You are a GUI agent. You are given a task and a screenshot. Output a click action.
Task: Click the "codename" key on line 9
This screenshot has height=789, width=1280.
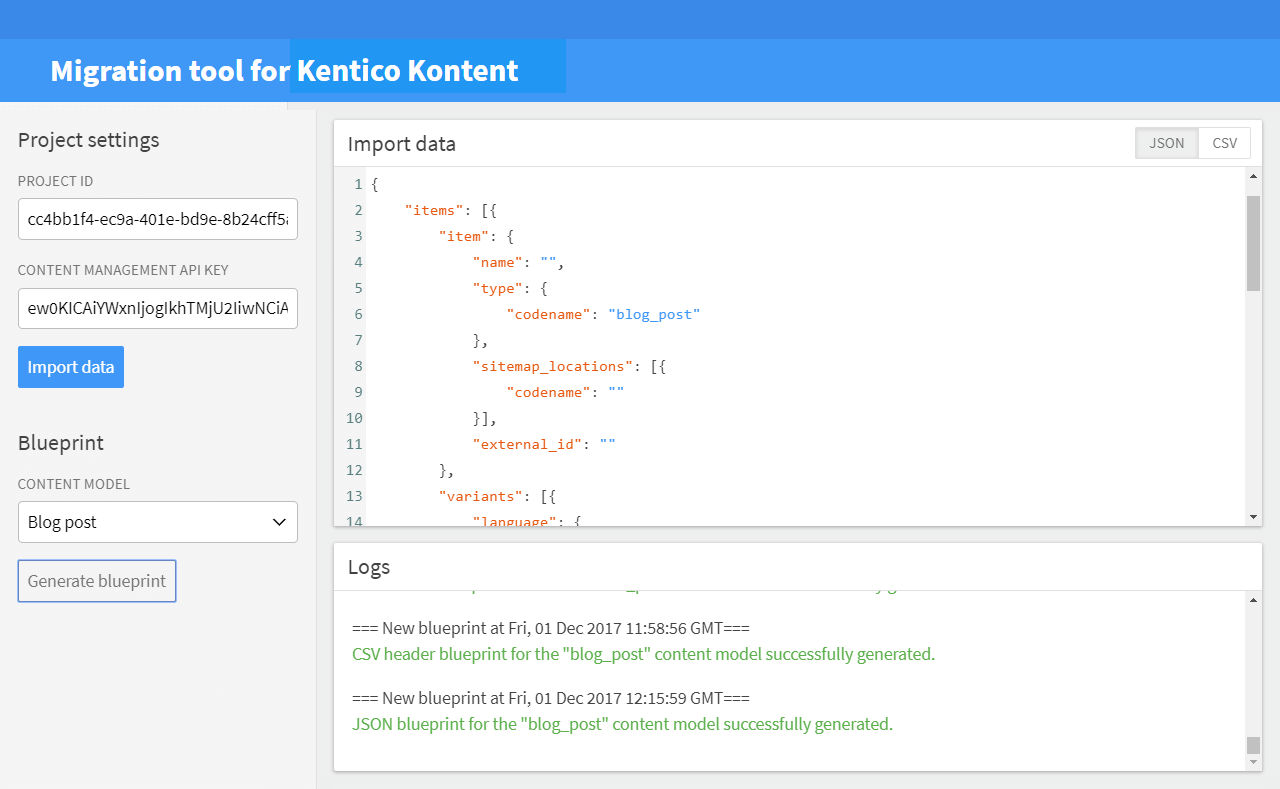tap(549, 392)
